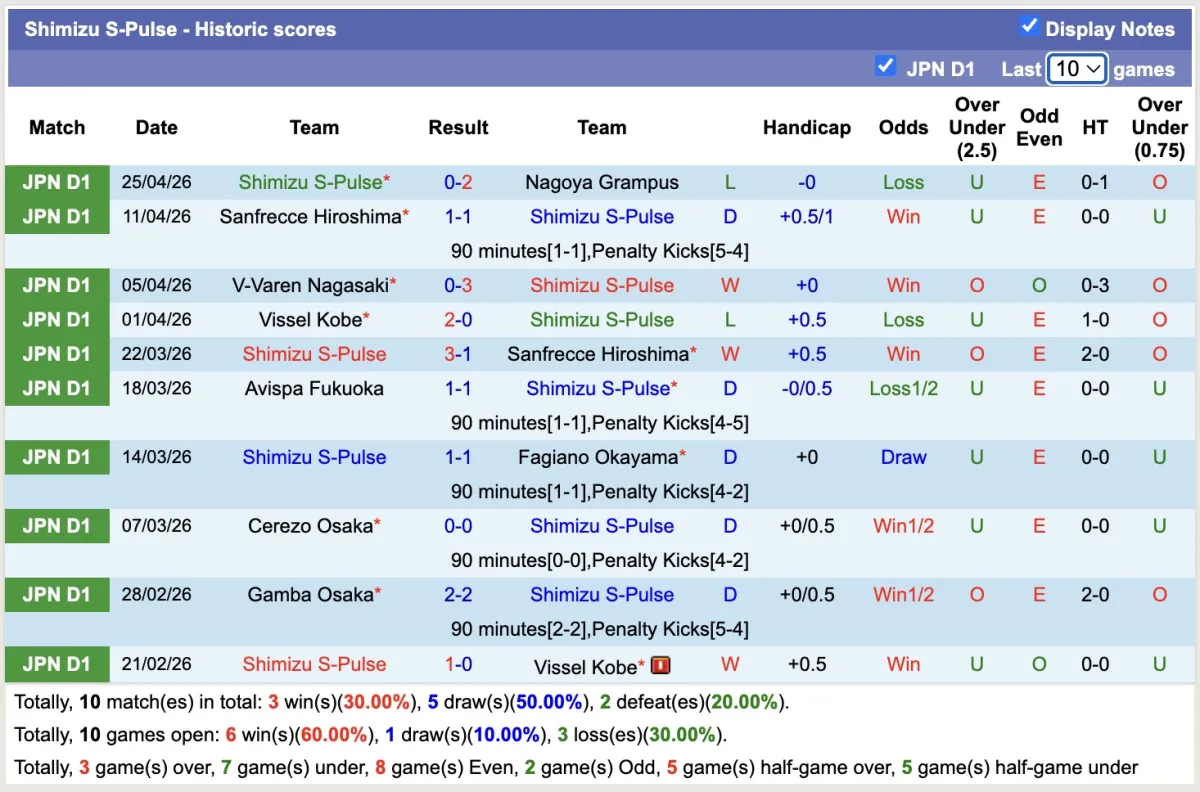Click Sanfrecce Hiroshima in the 11/04/26 row

310,217
